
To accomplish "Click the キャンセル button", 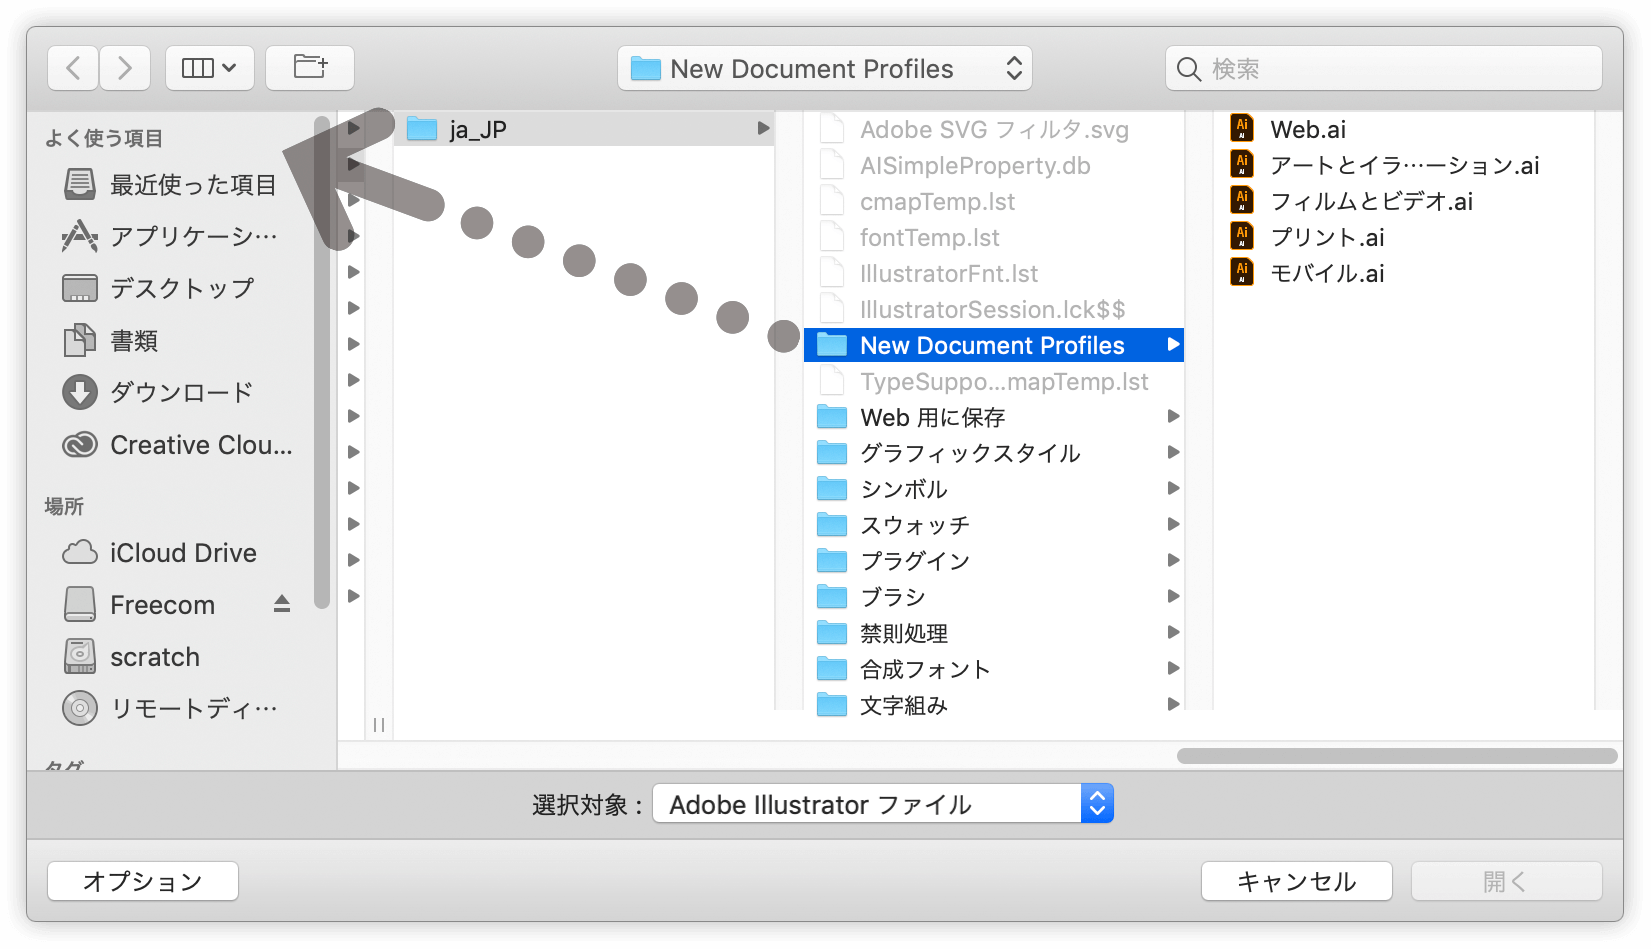I will pos(1297,881).
